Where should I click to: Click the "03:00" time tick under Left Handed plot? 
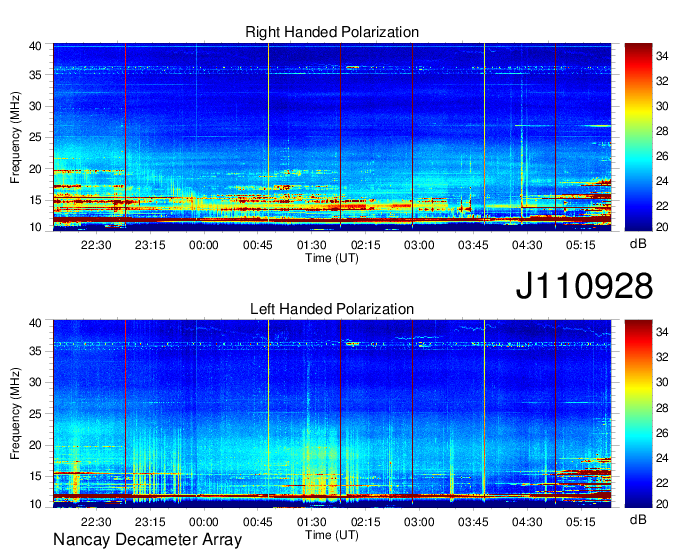tap(419, 522)
